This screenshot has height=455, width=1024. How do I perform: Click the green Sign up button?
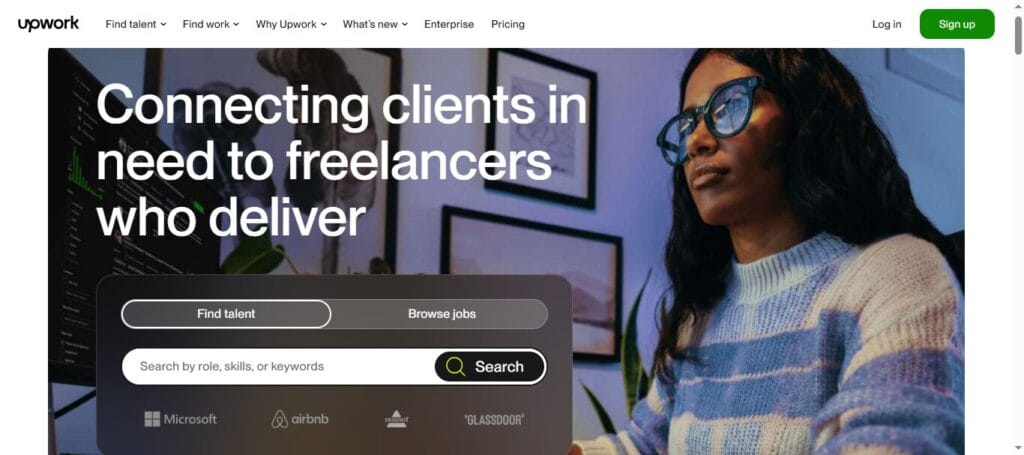957,24
